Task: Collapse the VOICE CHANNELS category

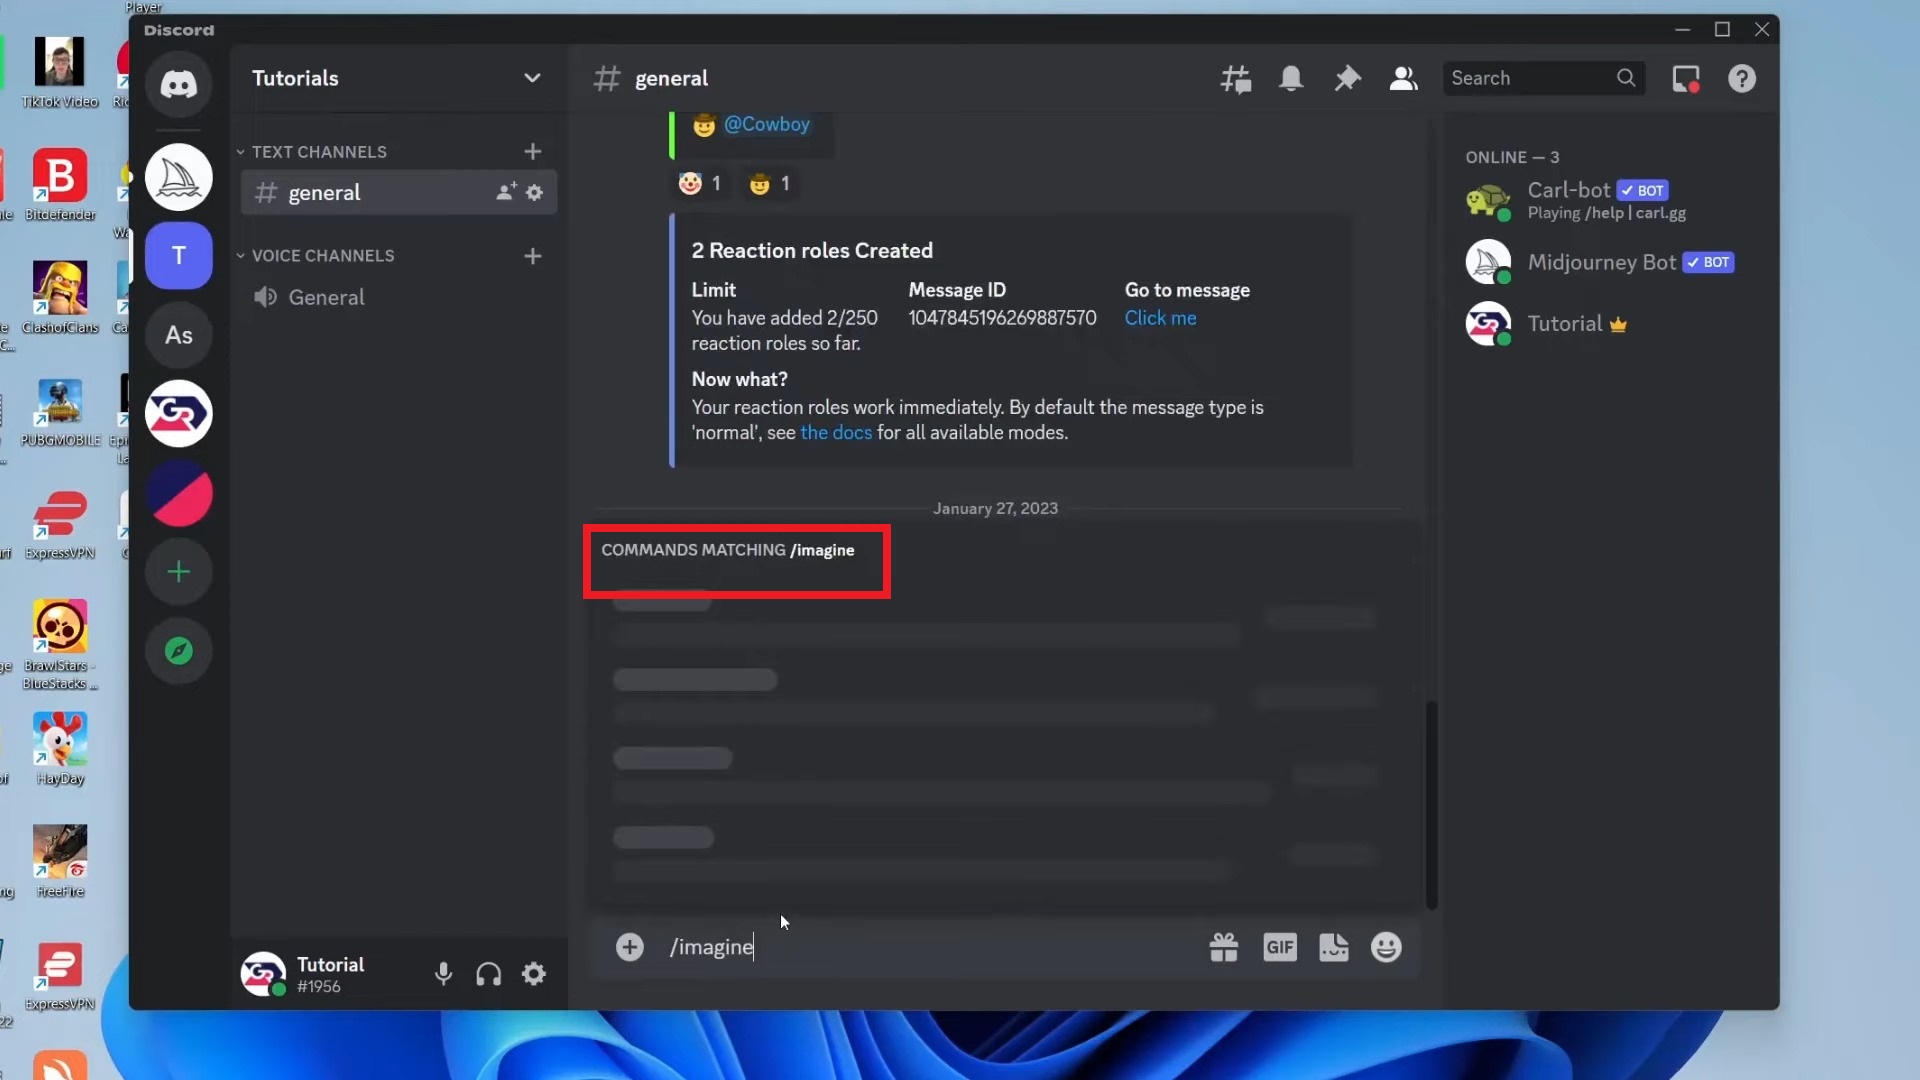Action: click(322, 256)
